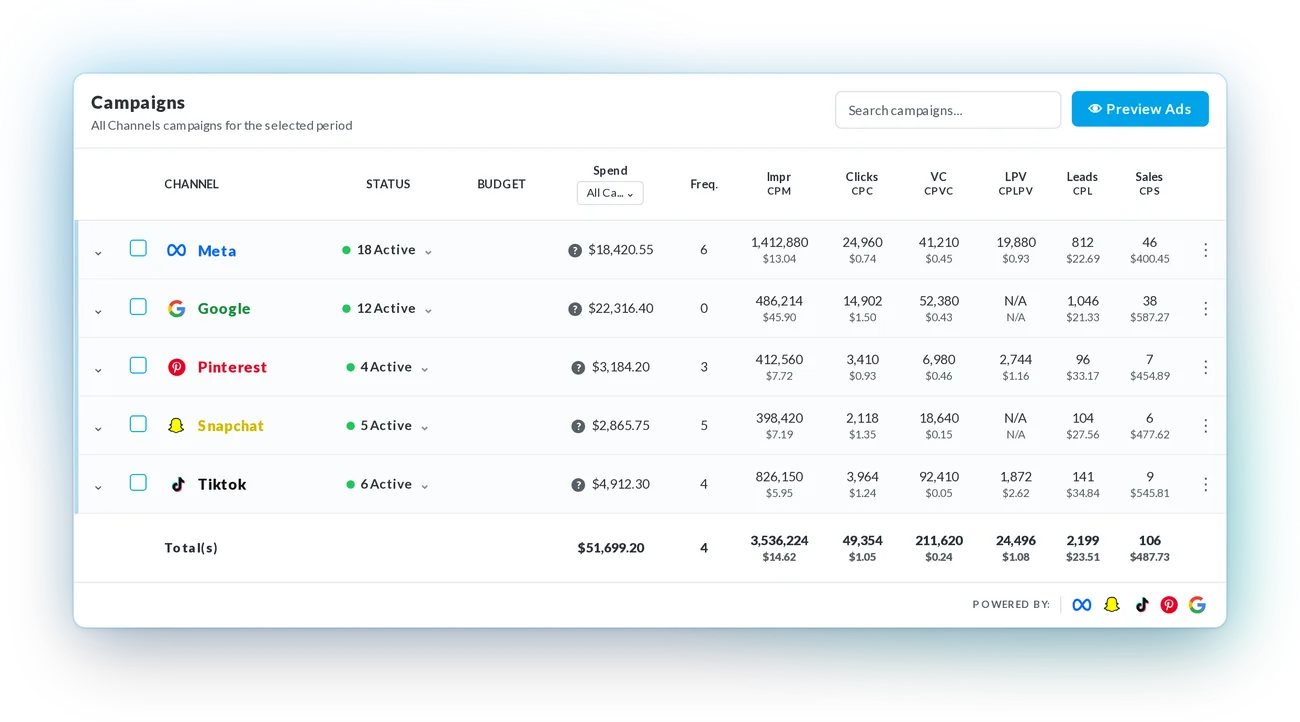Open the three-dot menu for Tiktok row
This screenshot has width=1300, height=722.
click(x=1205, y=484)
